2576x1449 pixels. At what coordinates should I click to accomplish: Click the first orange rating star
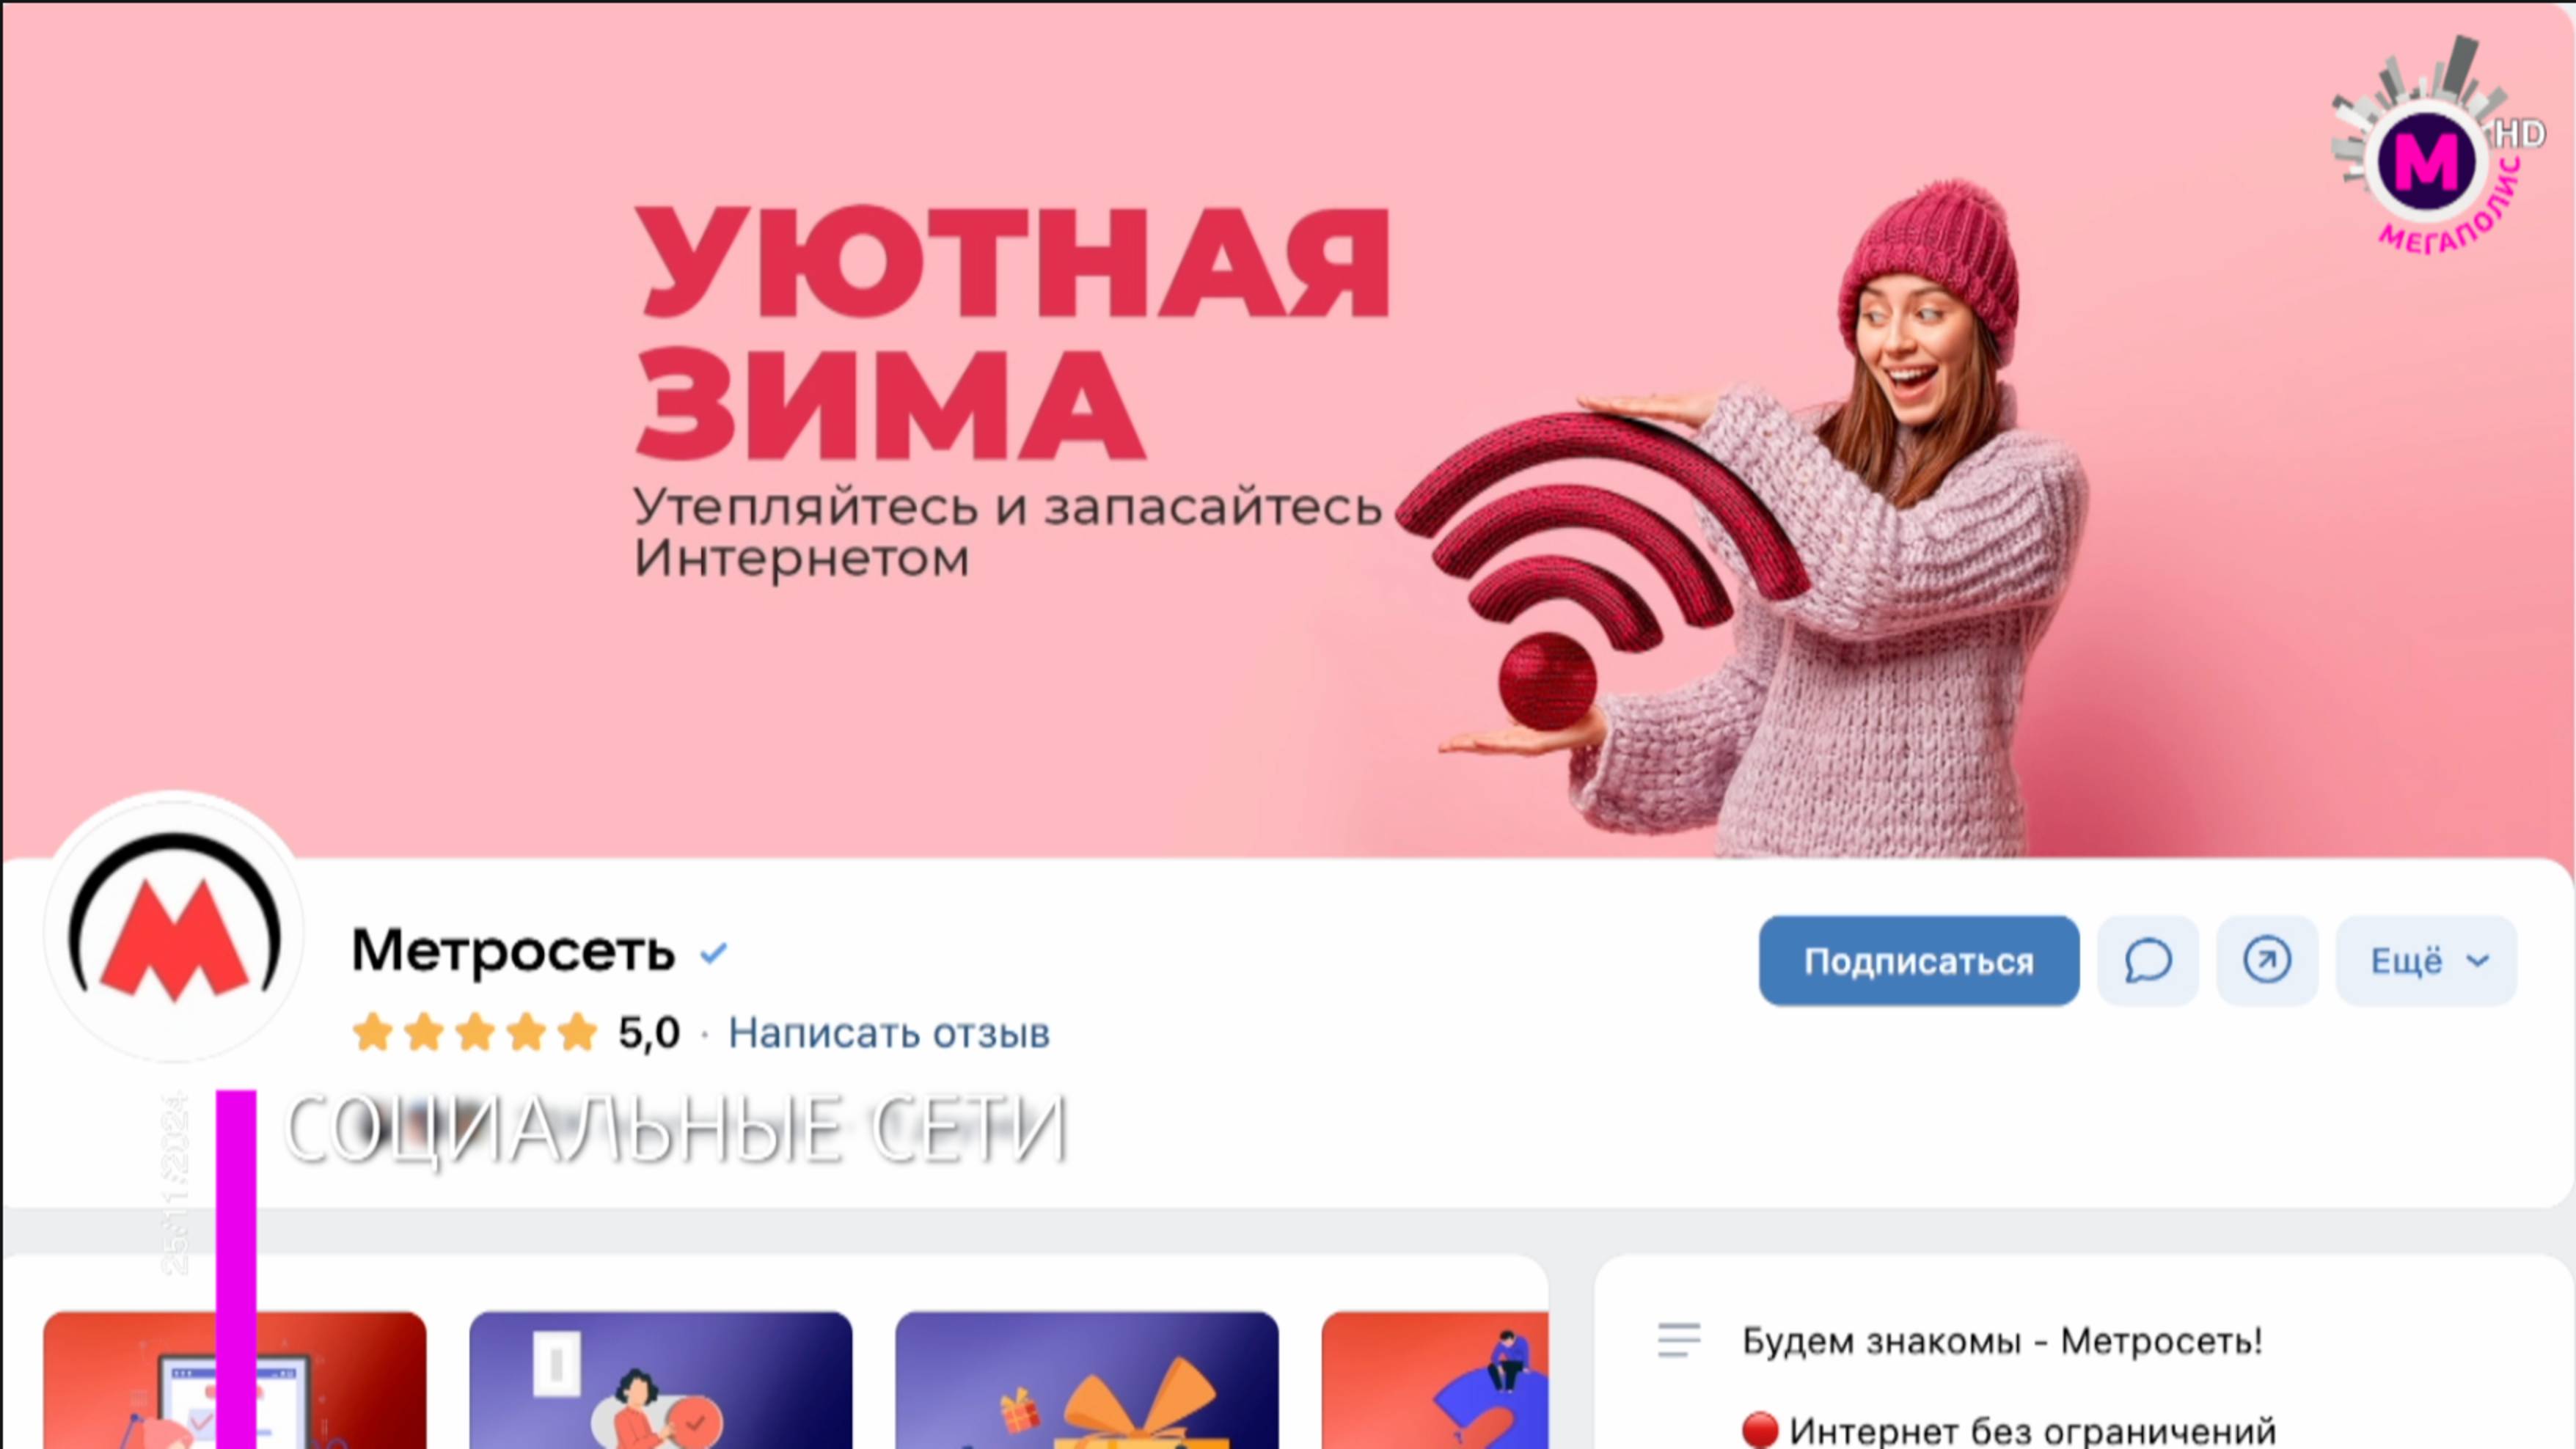[373, 1033]
